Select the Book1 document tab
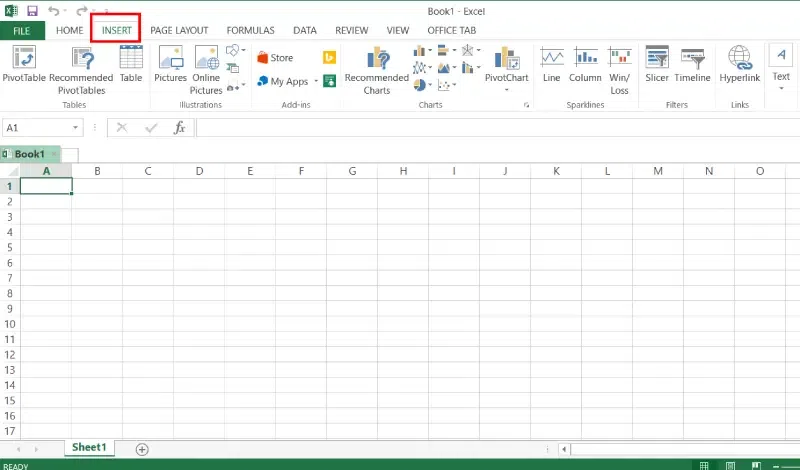800x470 pixels. (29, 154)
